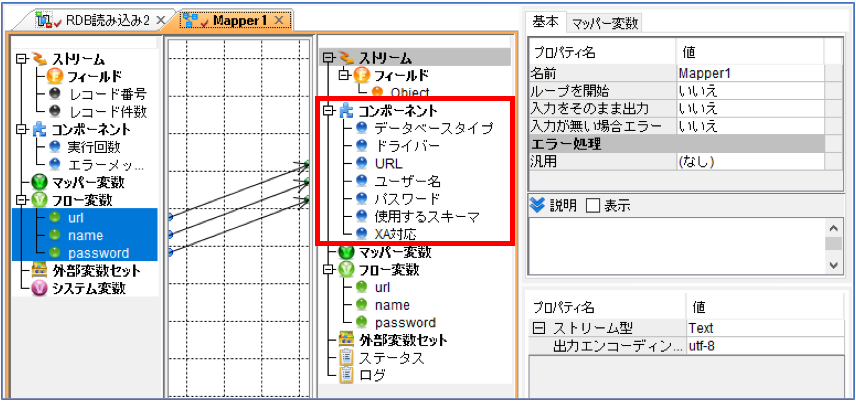Viewport: 856px width, 401px height.
Task: Click the システム変数 icon
Action: coord(38,288)
